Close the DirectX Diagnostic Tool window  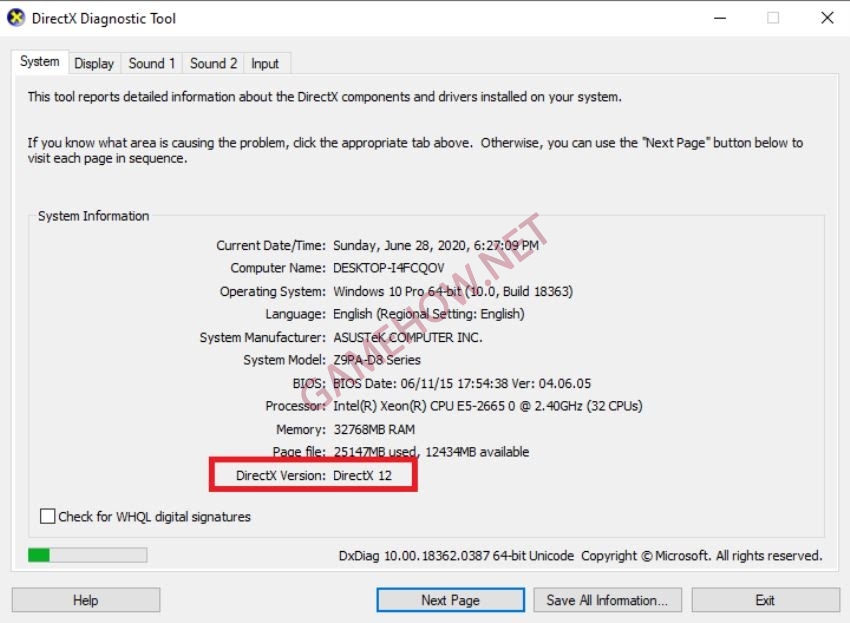tap(826, 18)
